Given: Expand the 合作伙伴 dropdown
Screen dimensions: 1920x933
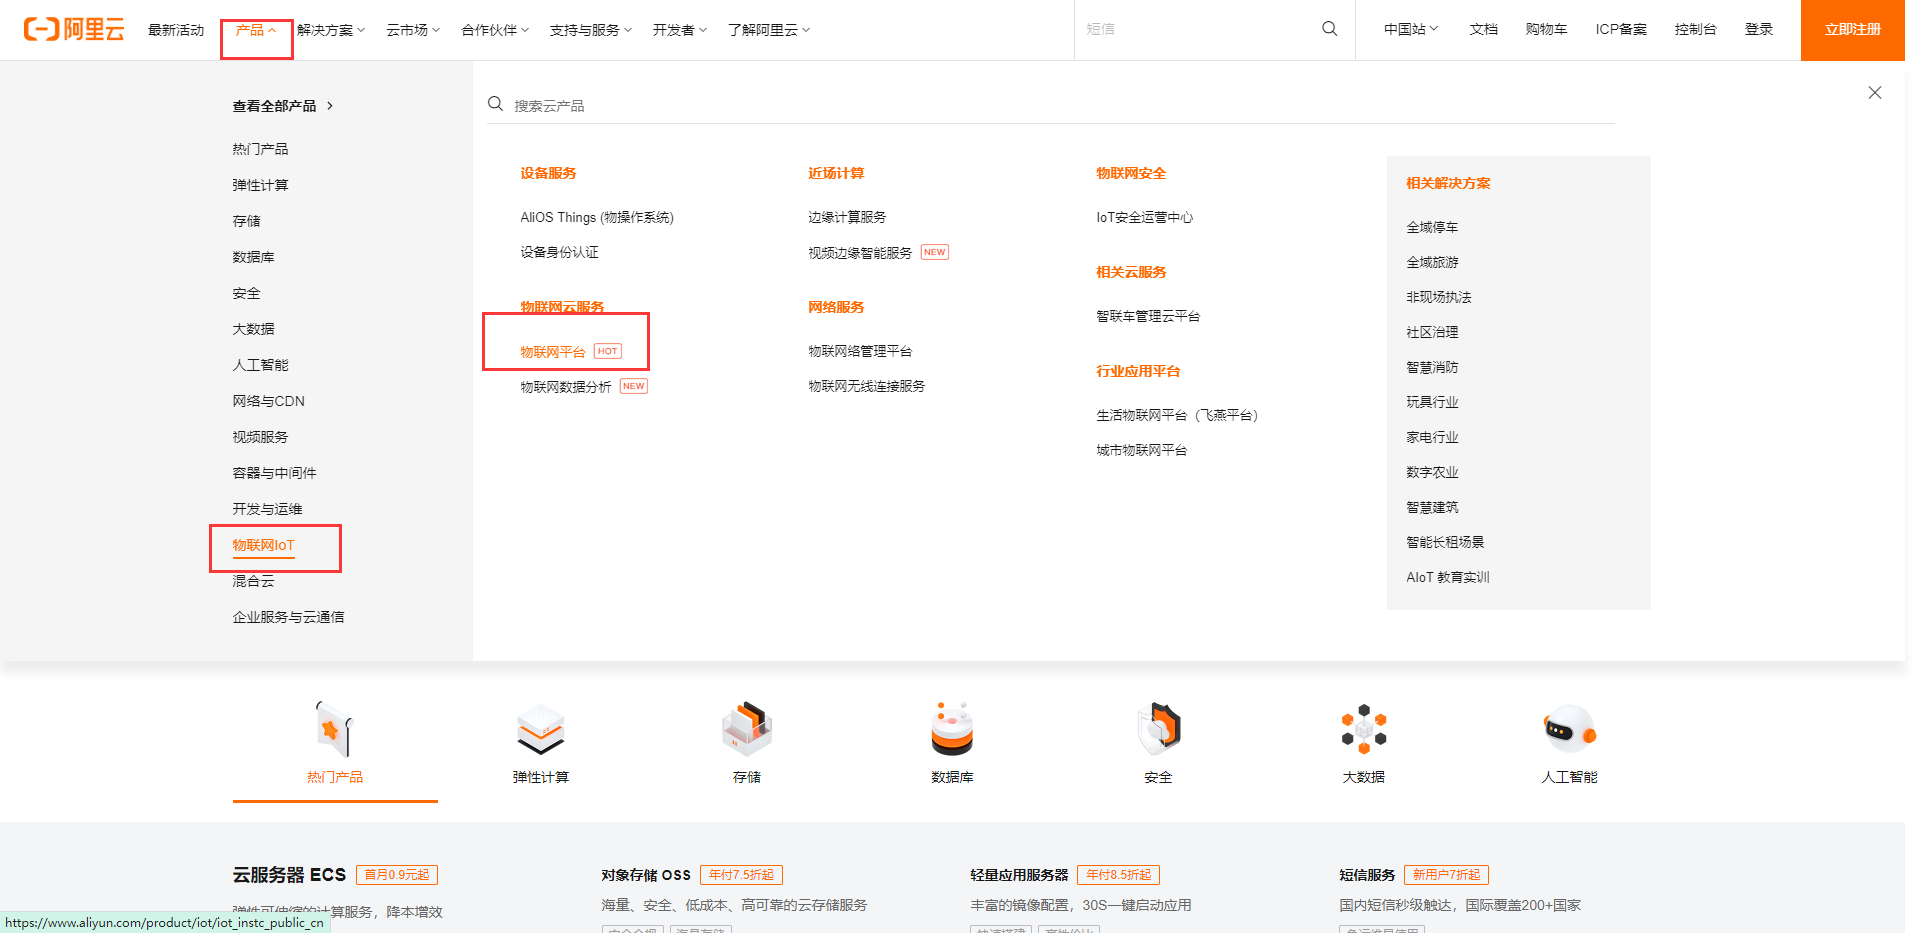Looking at the screenshot, I should pyautogui.click(x=495, y=30).
